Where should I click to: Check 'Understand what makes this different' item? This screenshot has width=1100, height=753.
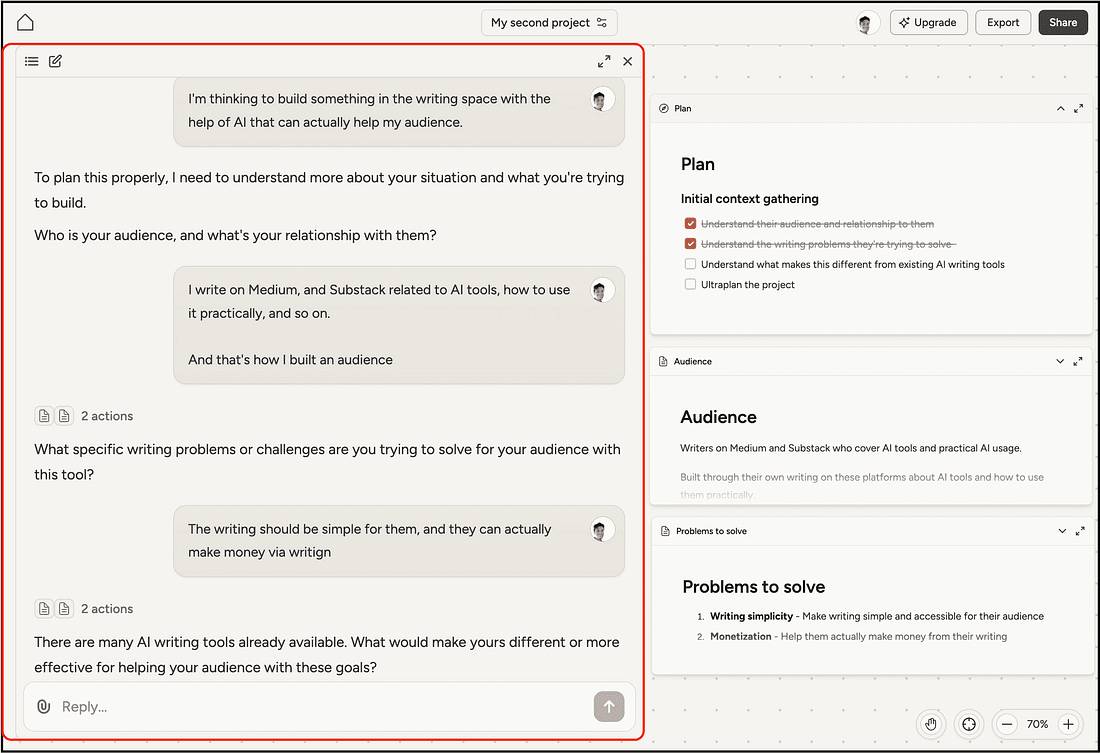690,264
